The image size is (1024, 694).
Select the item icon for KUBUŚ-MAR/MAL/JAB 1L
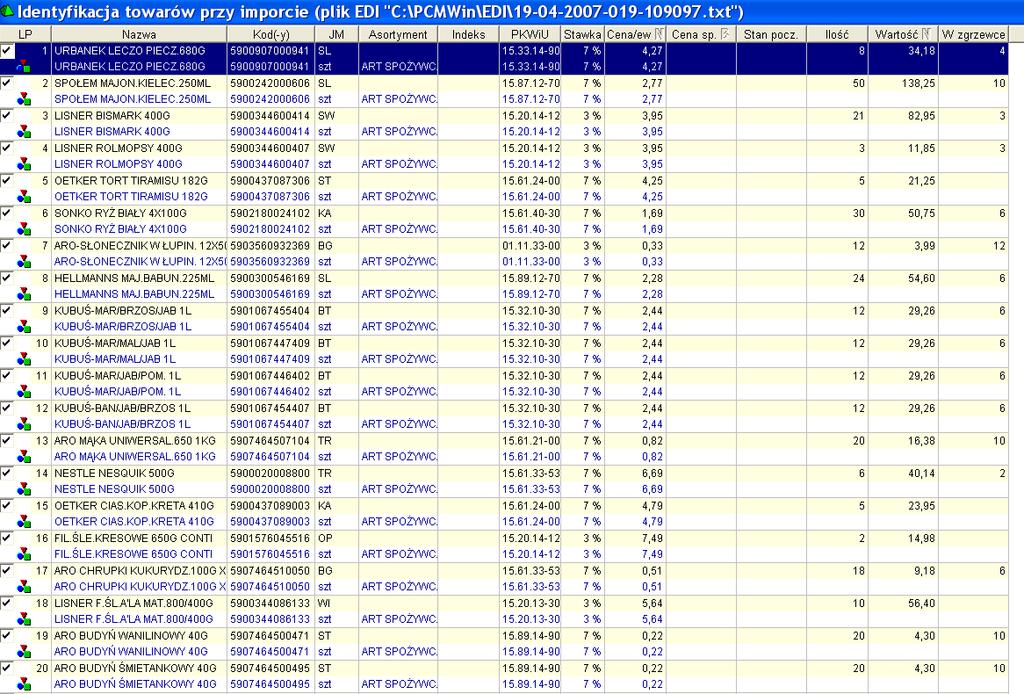24,359
